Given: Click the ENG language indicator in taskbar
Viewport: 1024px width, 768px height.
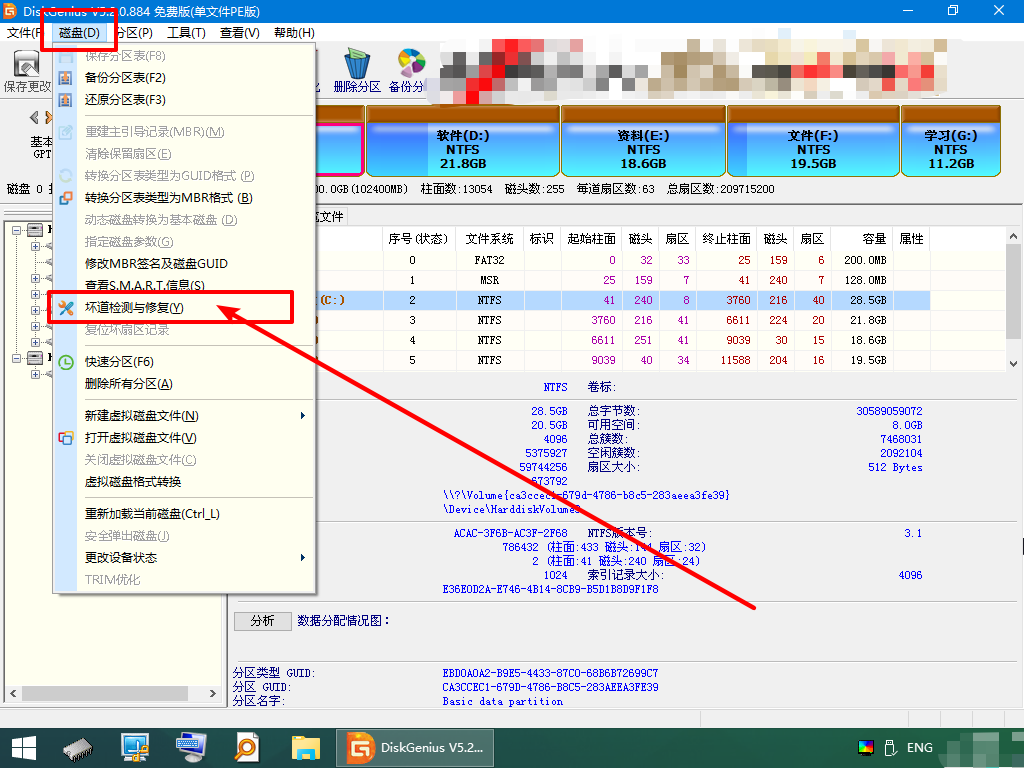Looking at the screenshot, I should click(918, 747).
